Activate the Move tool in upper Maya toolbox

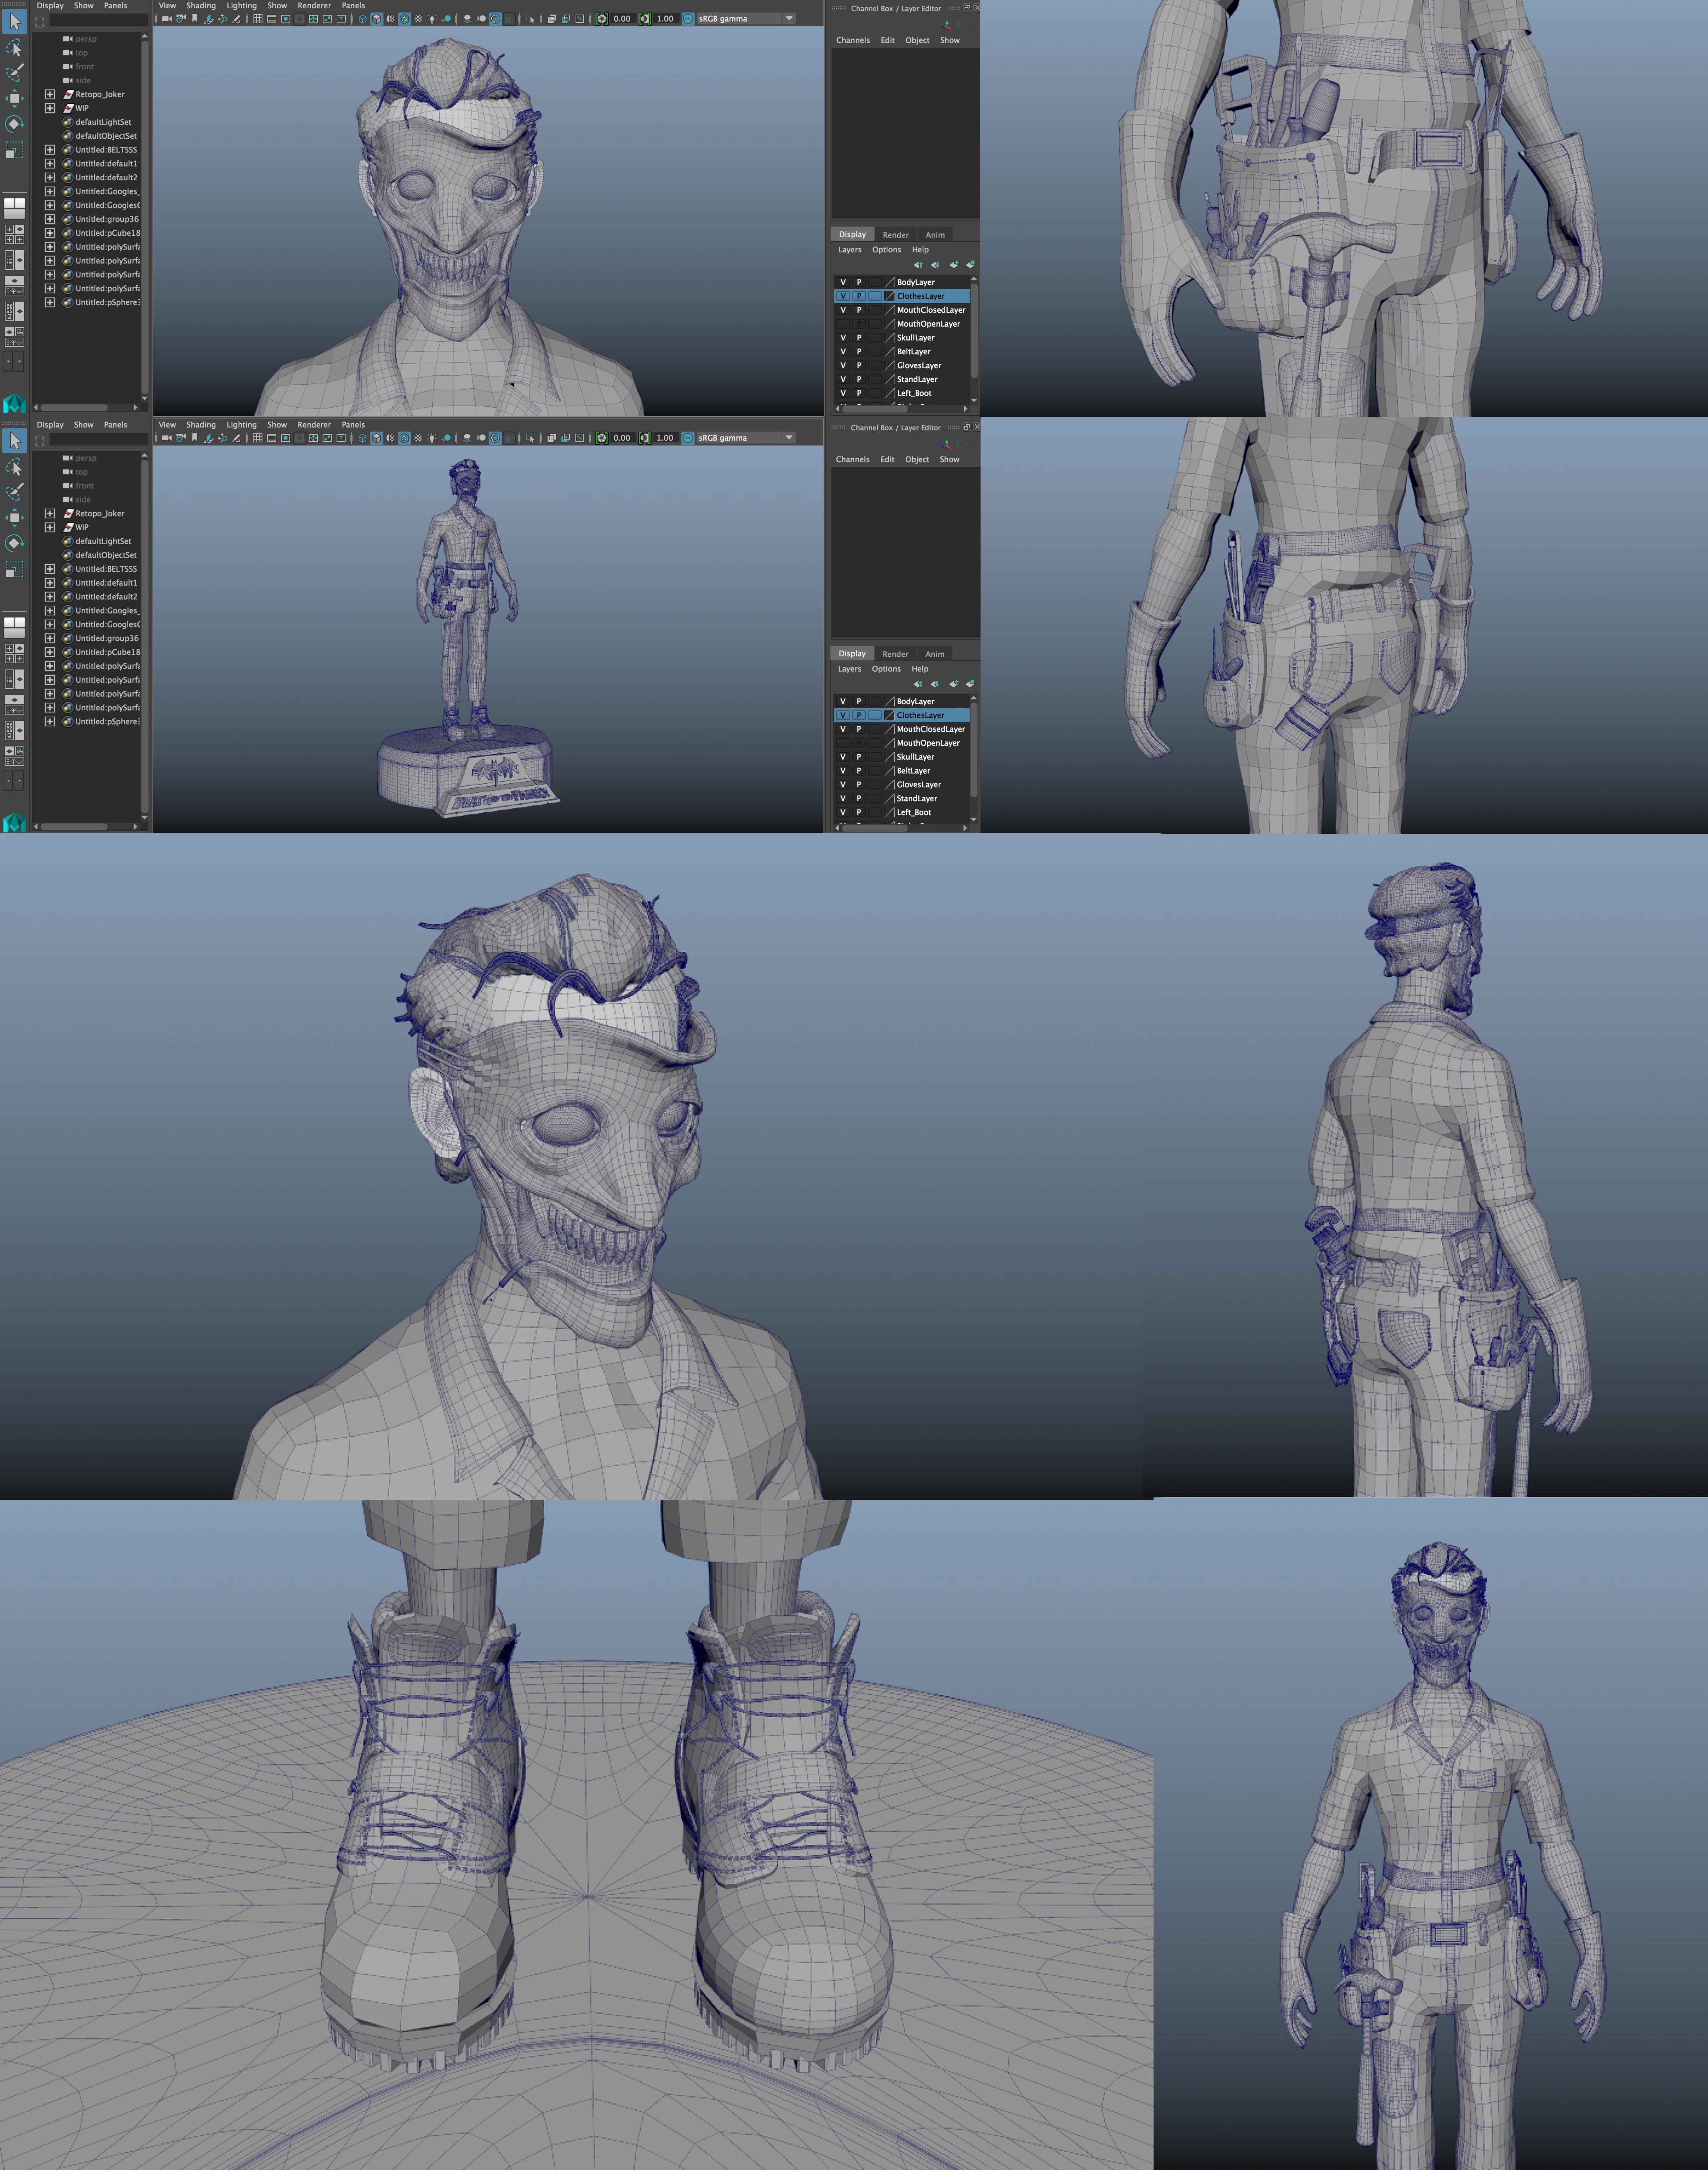(14, 98)
